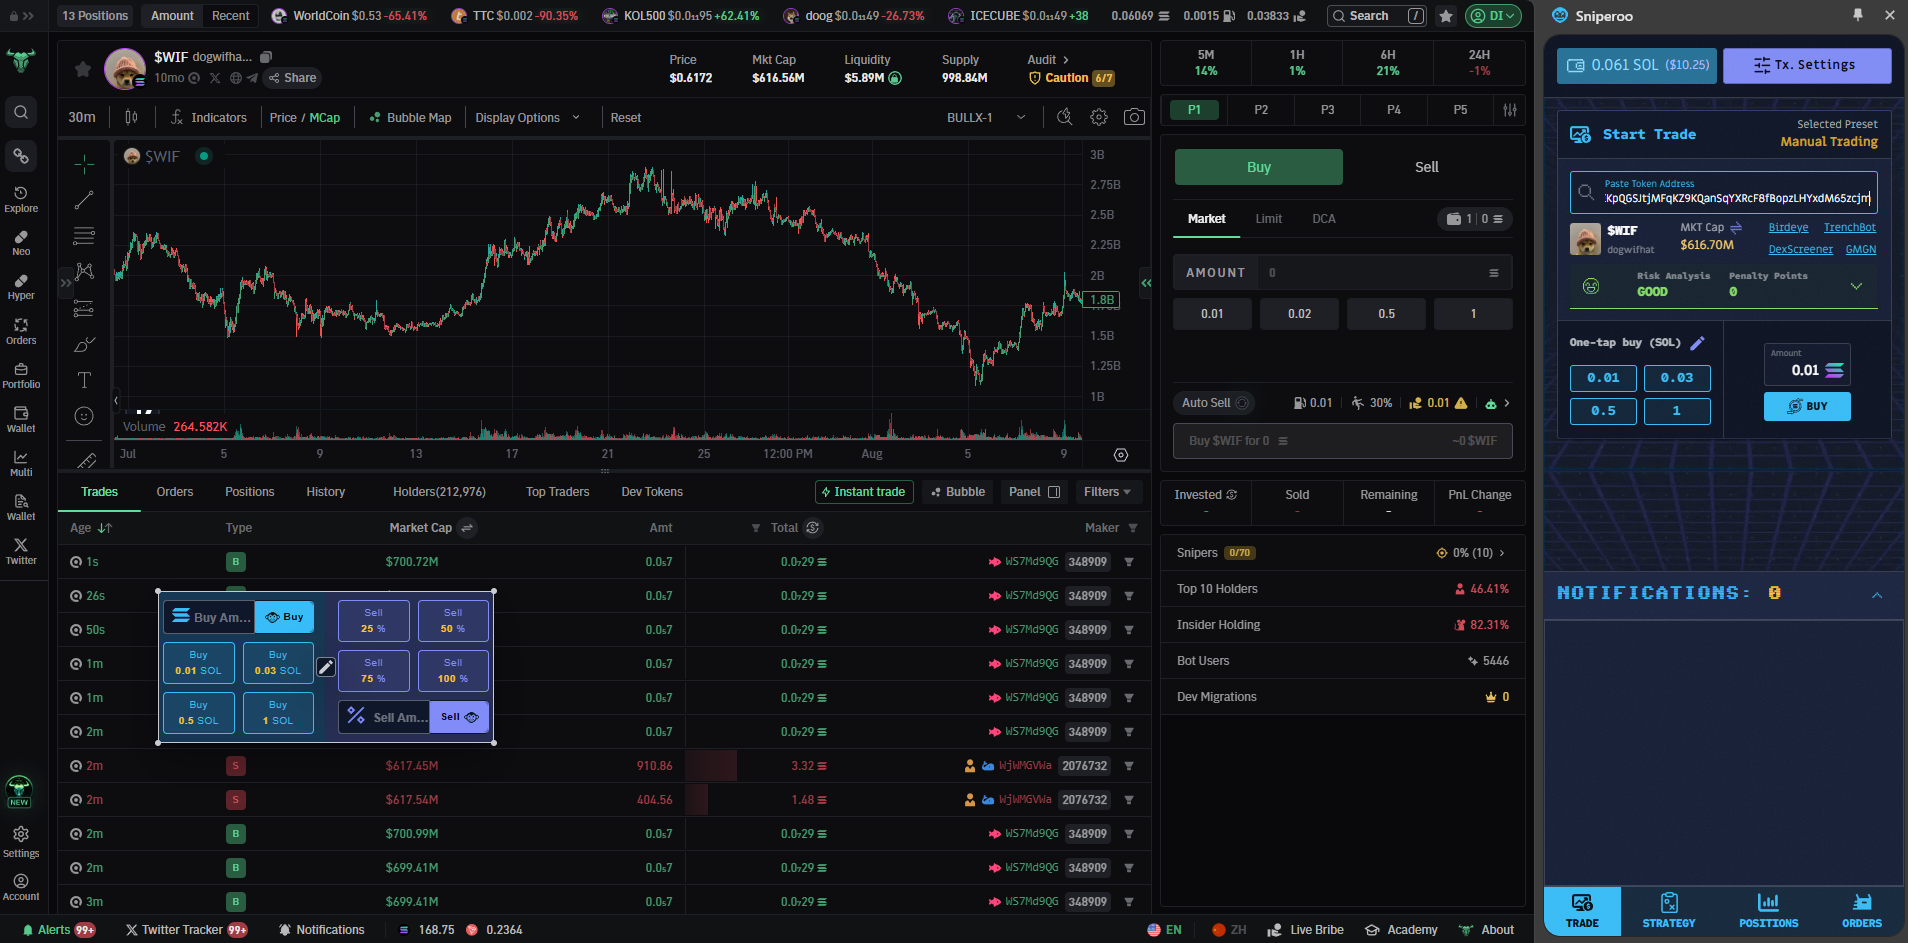Open the Sniperoo STRATEGY tab
The image size is (1908, 943).
(1668, 910)
